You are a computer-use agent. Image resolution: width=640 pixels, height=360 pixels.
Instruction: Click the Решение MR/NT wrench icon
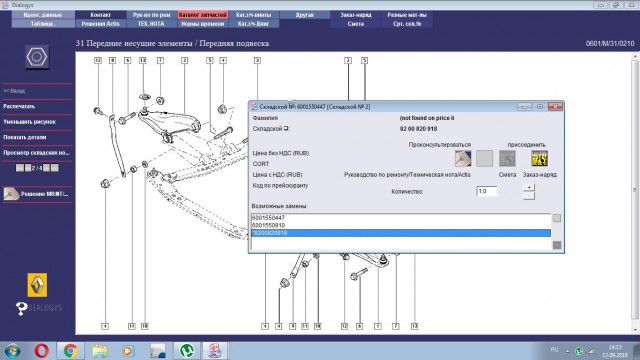pos(11,194)
